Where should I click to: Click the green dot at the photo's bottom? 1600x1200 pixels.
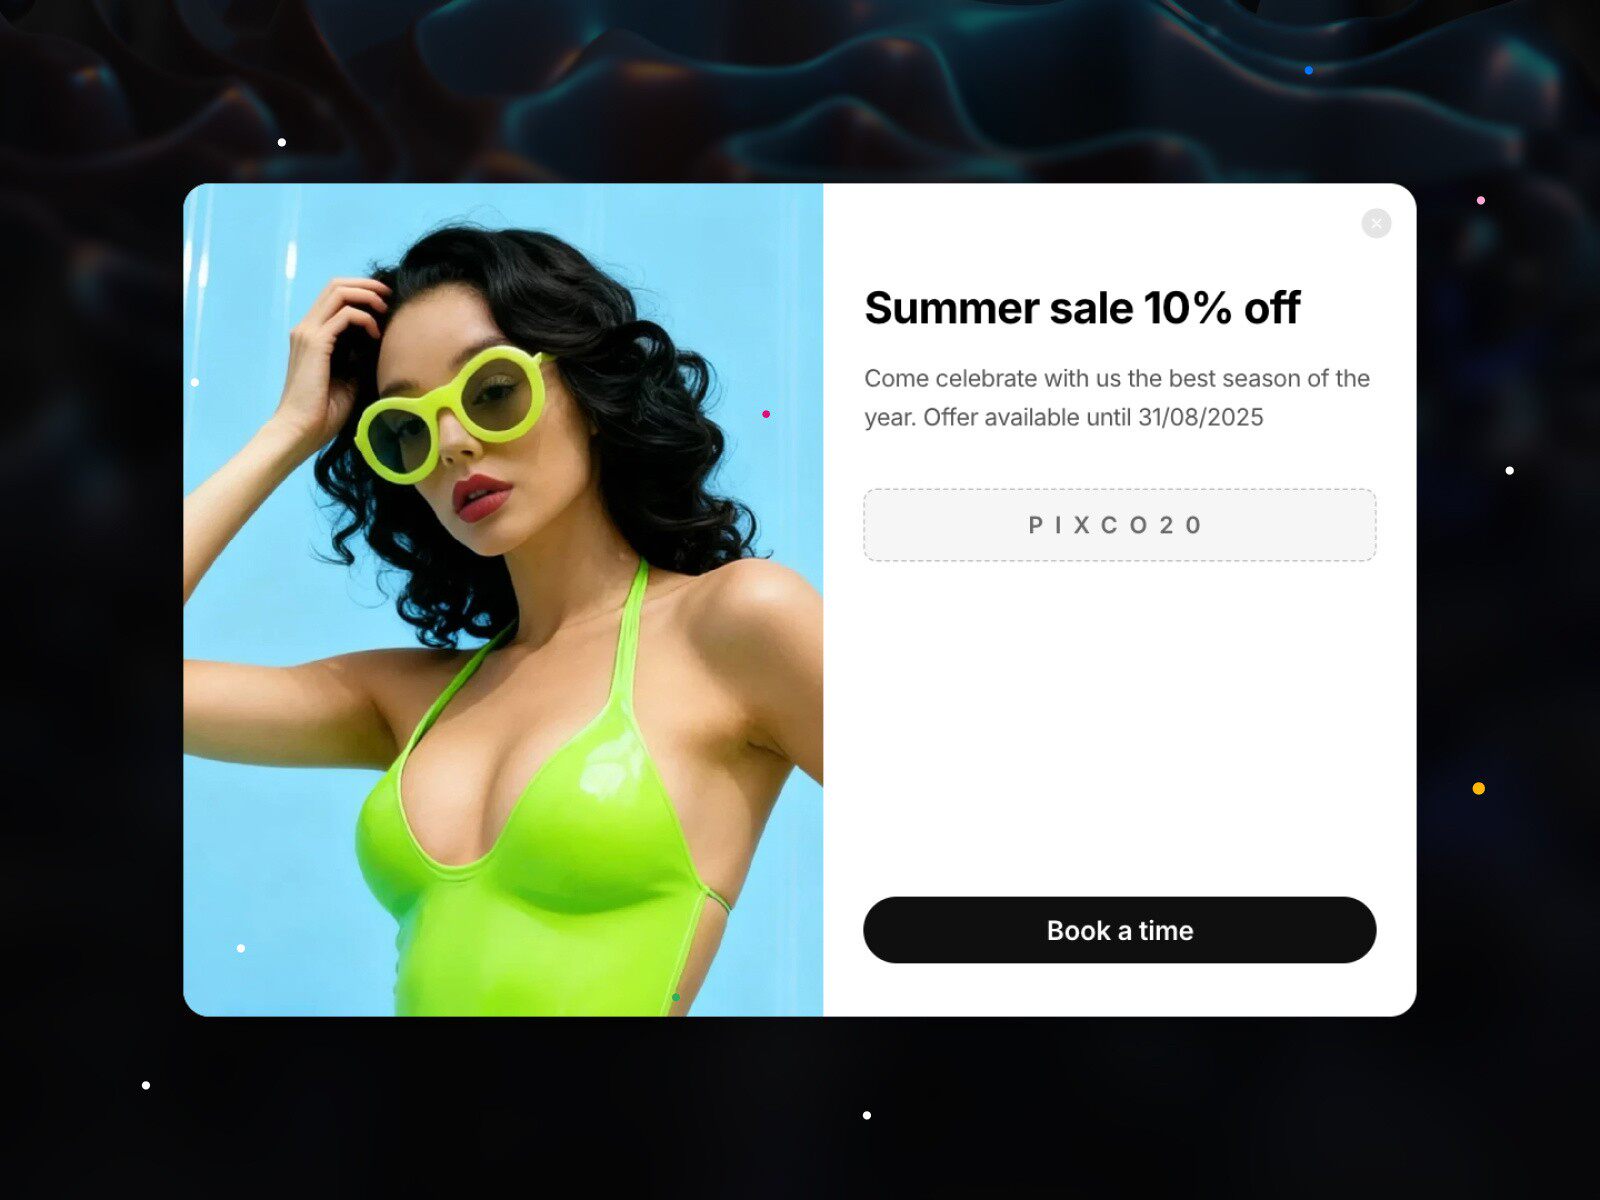coord(676,997)
